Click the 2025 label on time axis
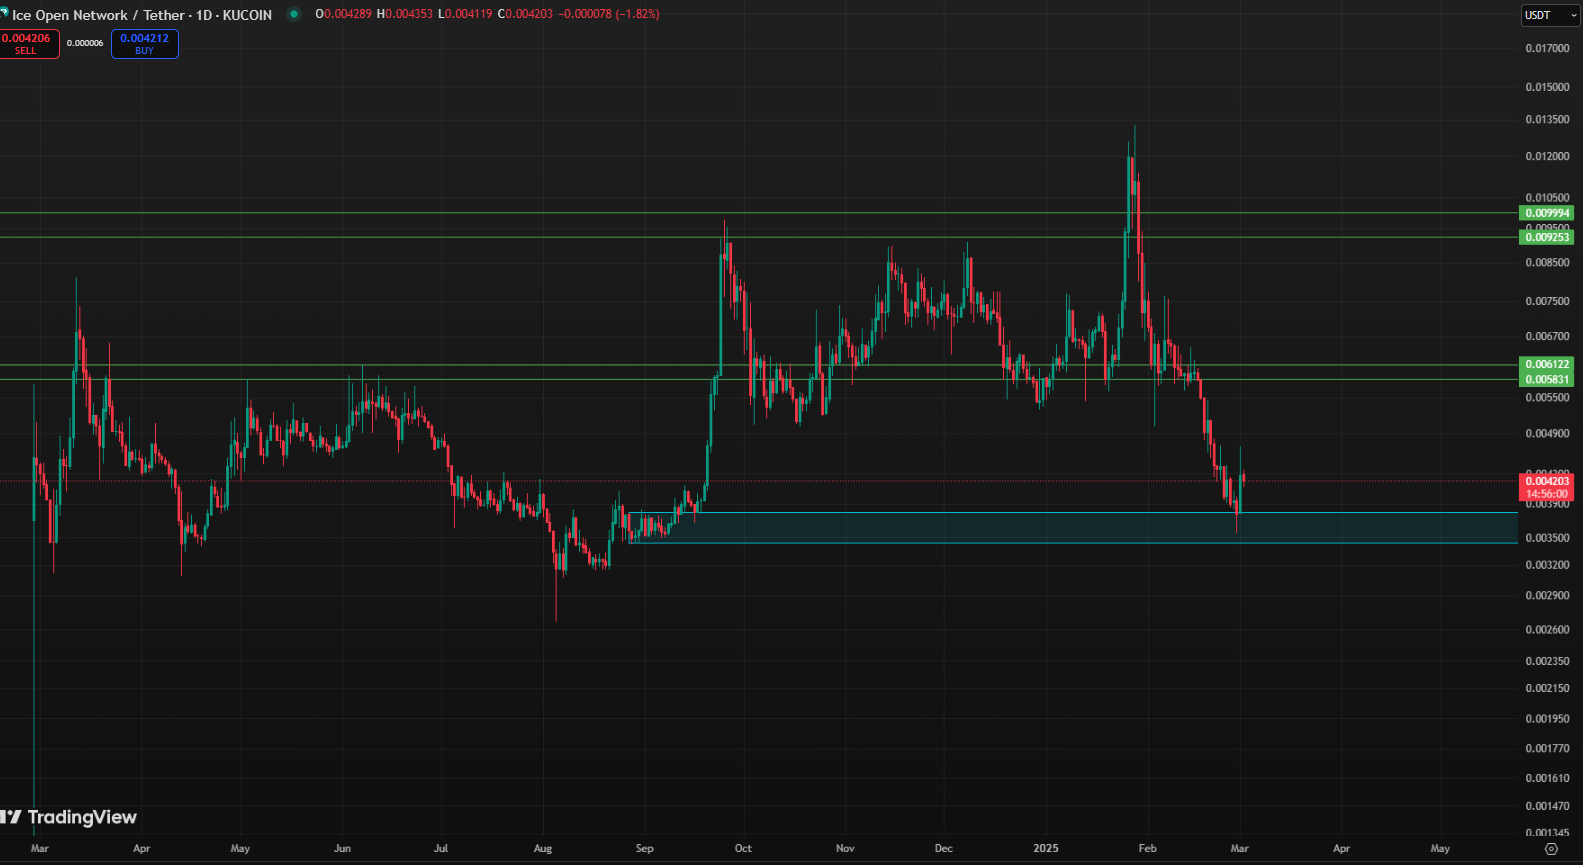This screenshot has height=865, width=1583. 1045,848
